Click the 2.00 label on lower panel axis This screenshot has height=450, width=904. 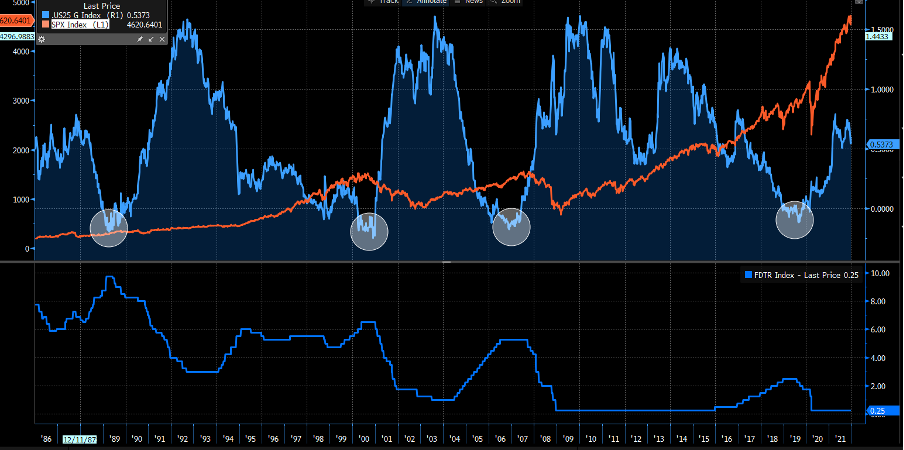click(879, 386)
